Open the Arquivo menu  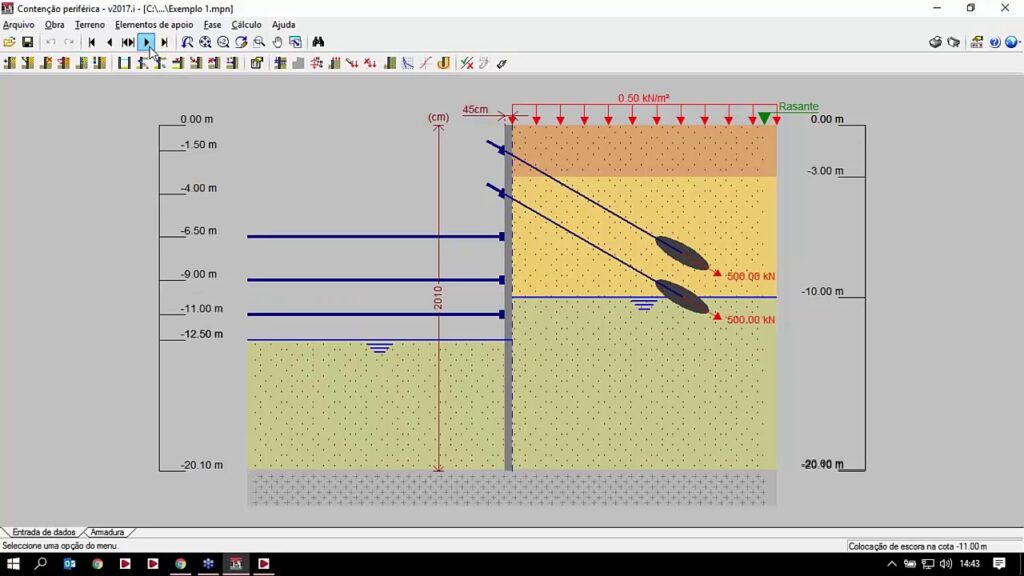[18, 24]
